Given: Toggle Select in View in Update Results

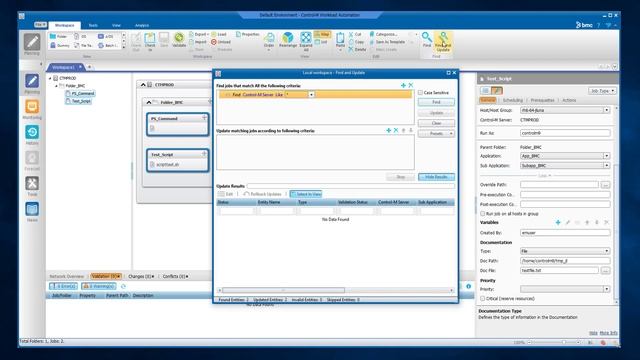Looking at the screenshot, I should pos(306,194).
